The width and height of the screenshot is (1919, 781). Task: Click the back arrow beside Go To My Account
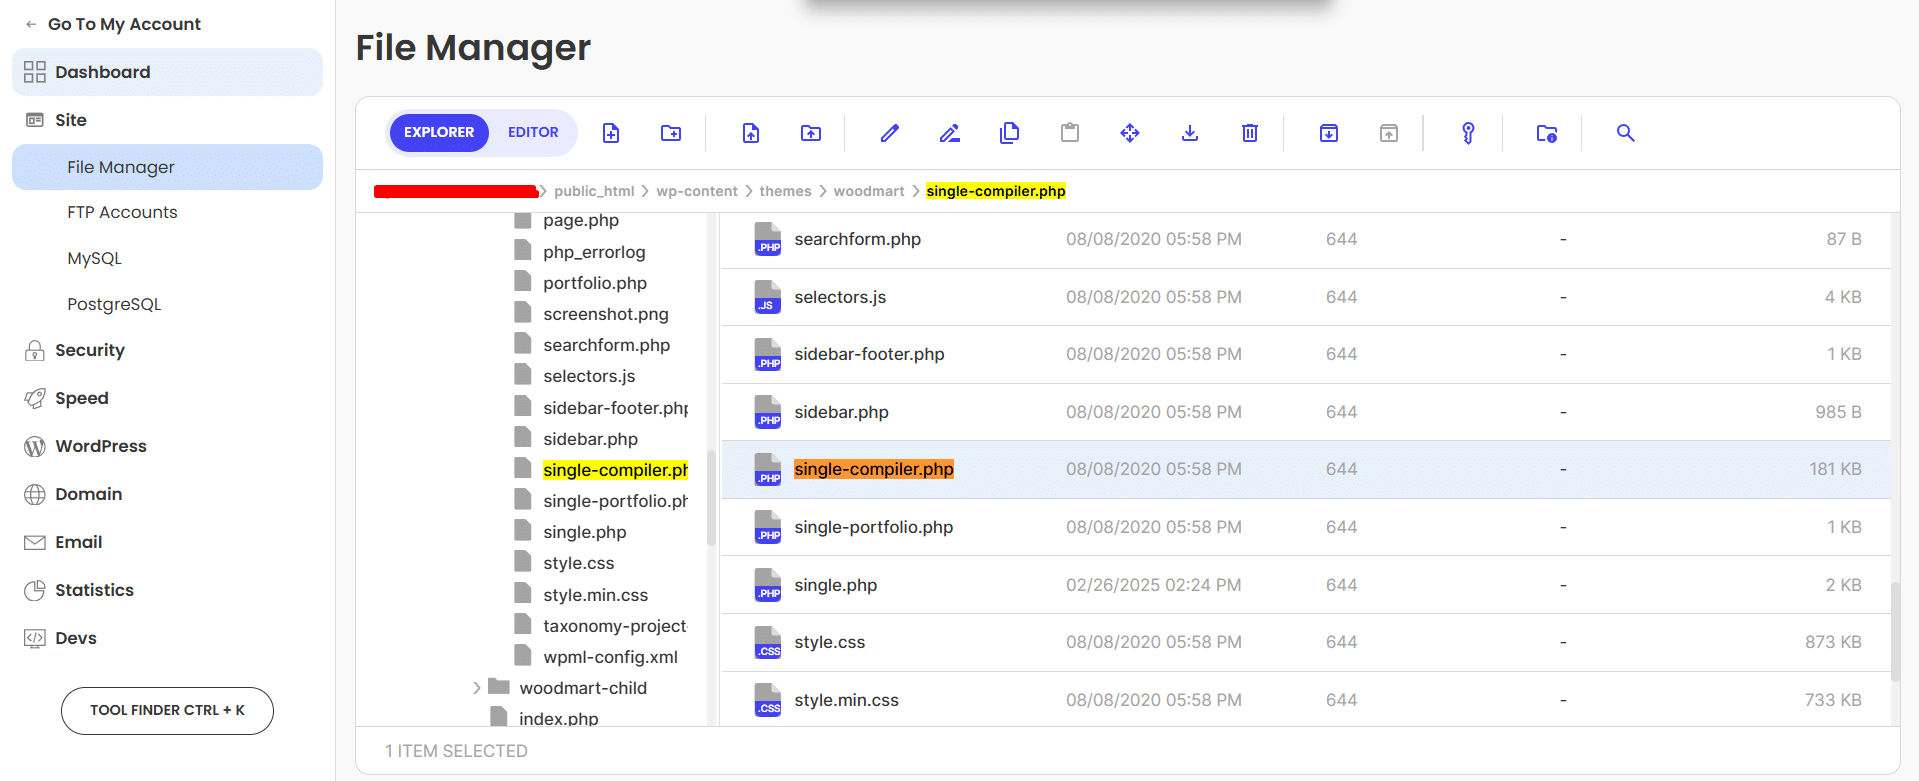(31, 24)
